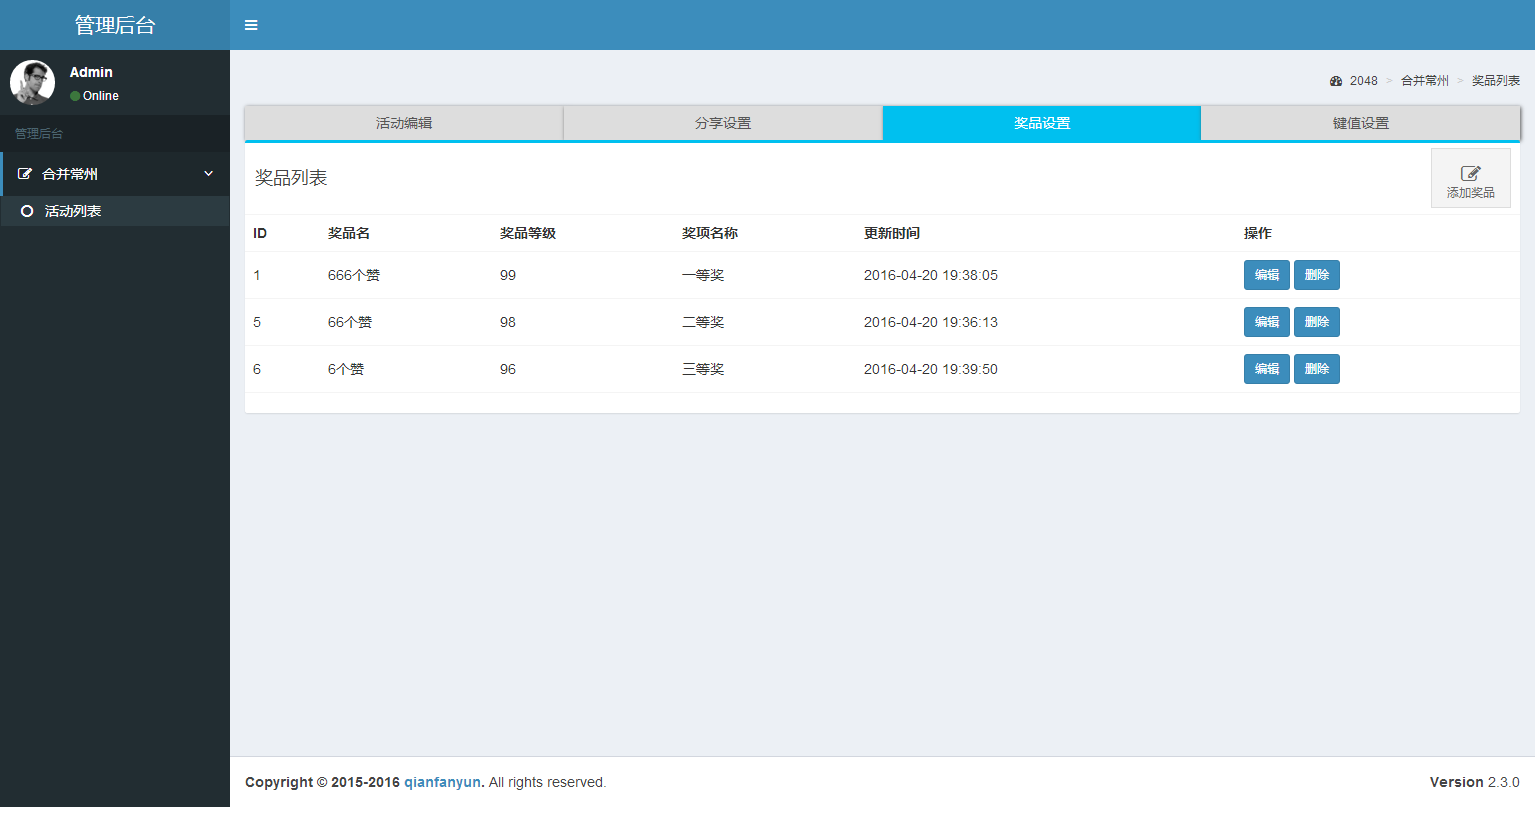1535x822 pixels.
Task: Click prize level value 96
Action: click(x=508, y=369)
